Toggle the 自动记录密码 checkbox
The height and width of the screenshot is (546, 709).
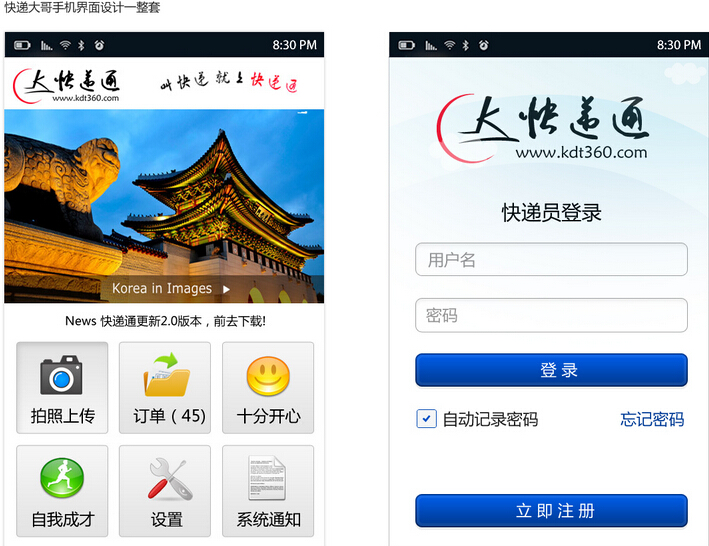[x=426, y=419]
